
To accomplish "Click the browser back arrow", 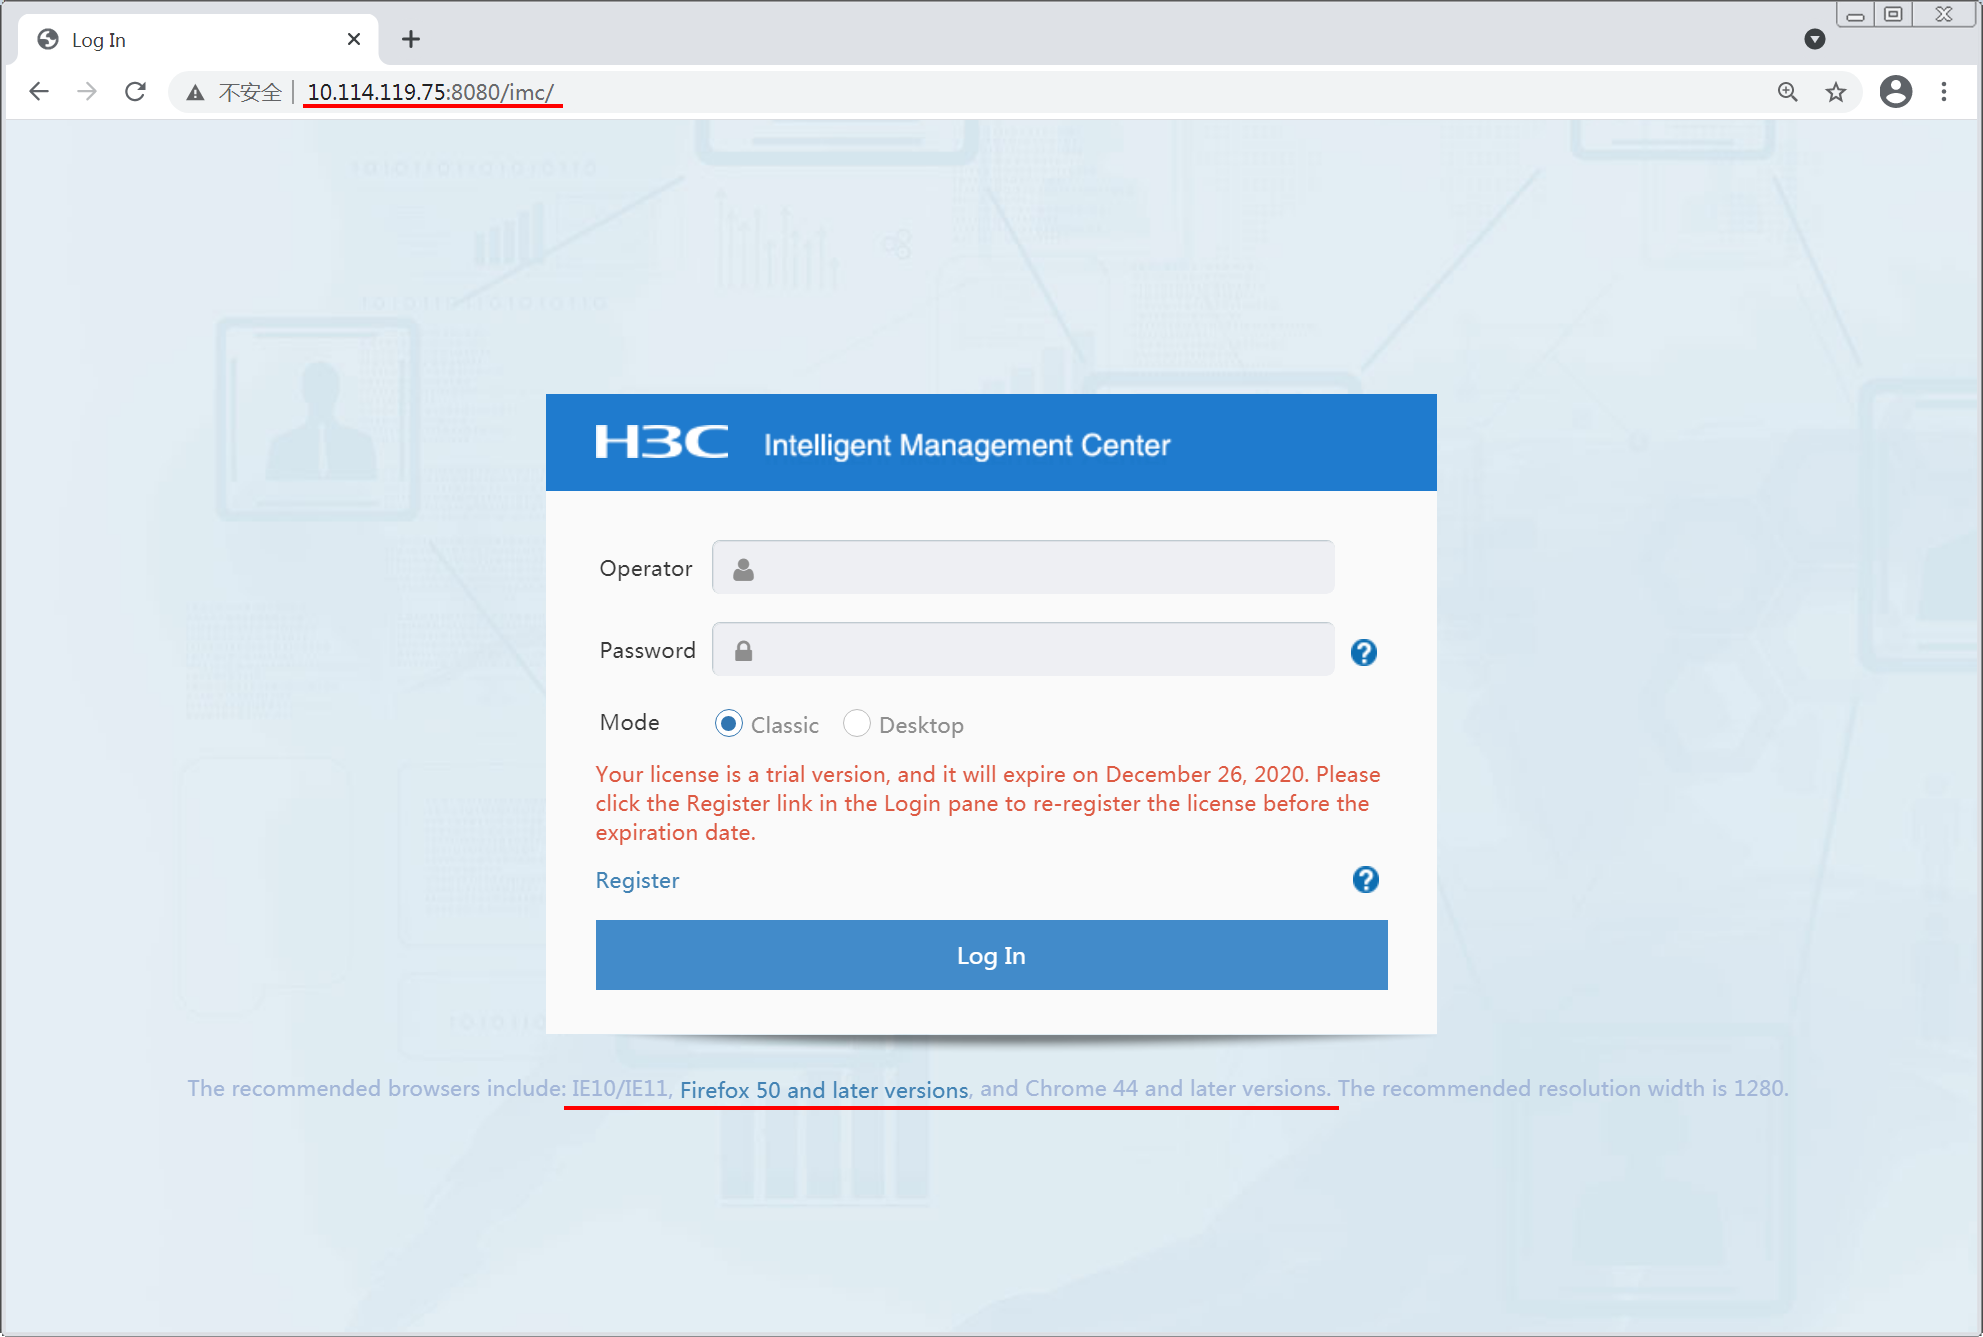I will point(39,92).
